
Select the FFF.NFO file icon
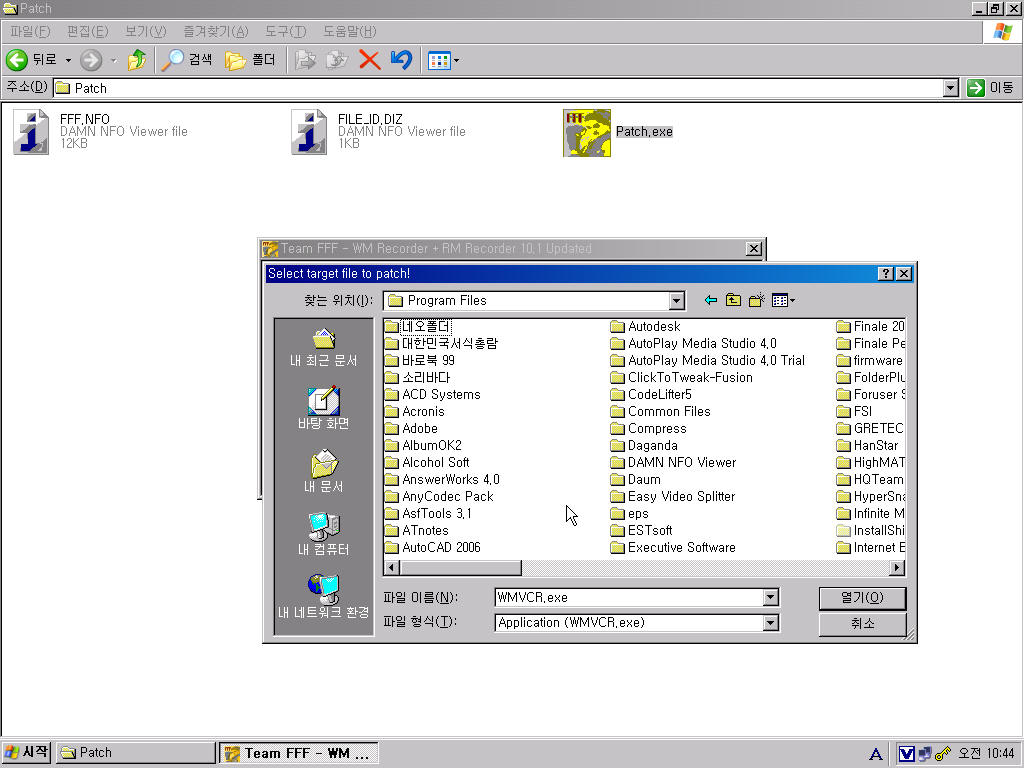[x=31, y=132]
